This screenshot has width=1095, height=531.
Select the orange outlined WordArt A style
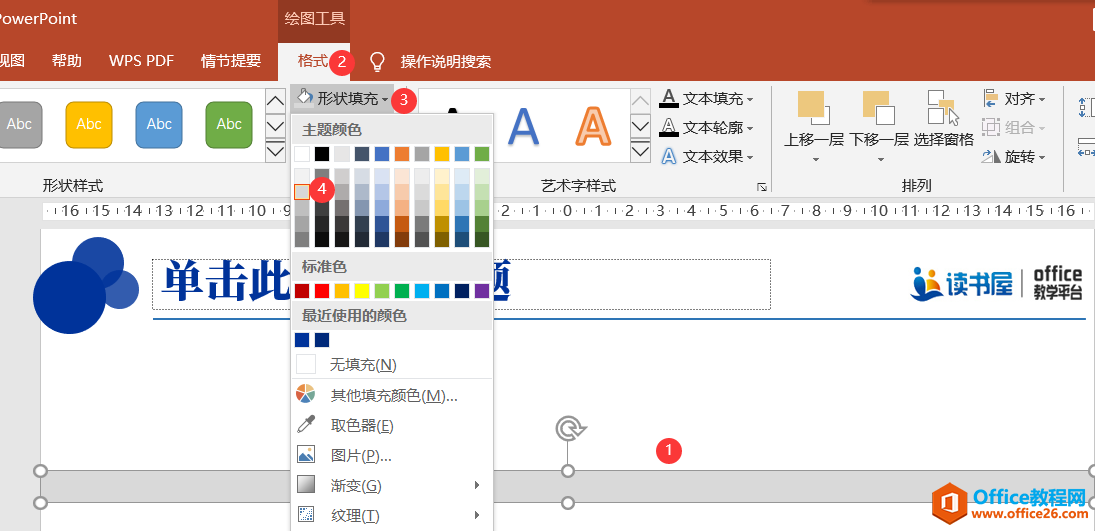[593, 125]
